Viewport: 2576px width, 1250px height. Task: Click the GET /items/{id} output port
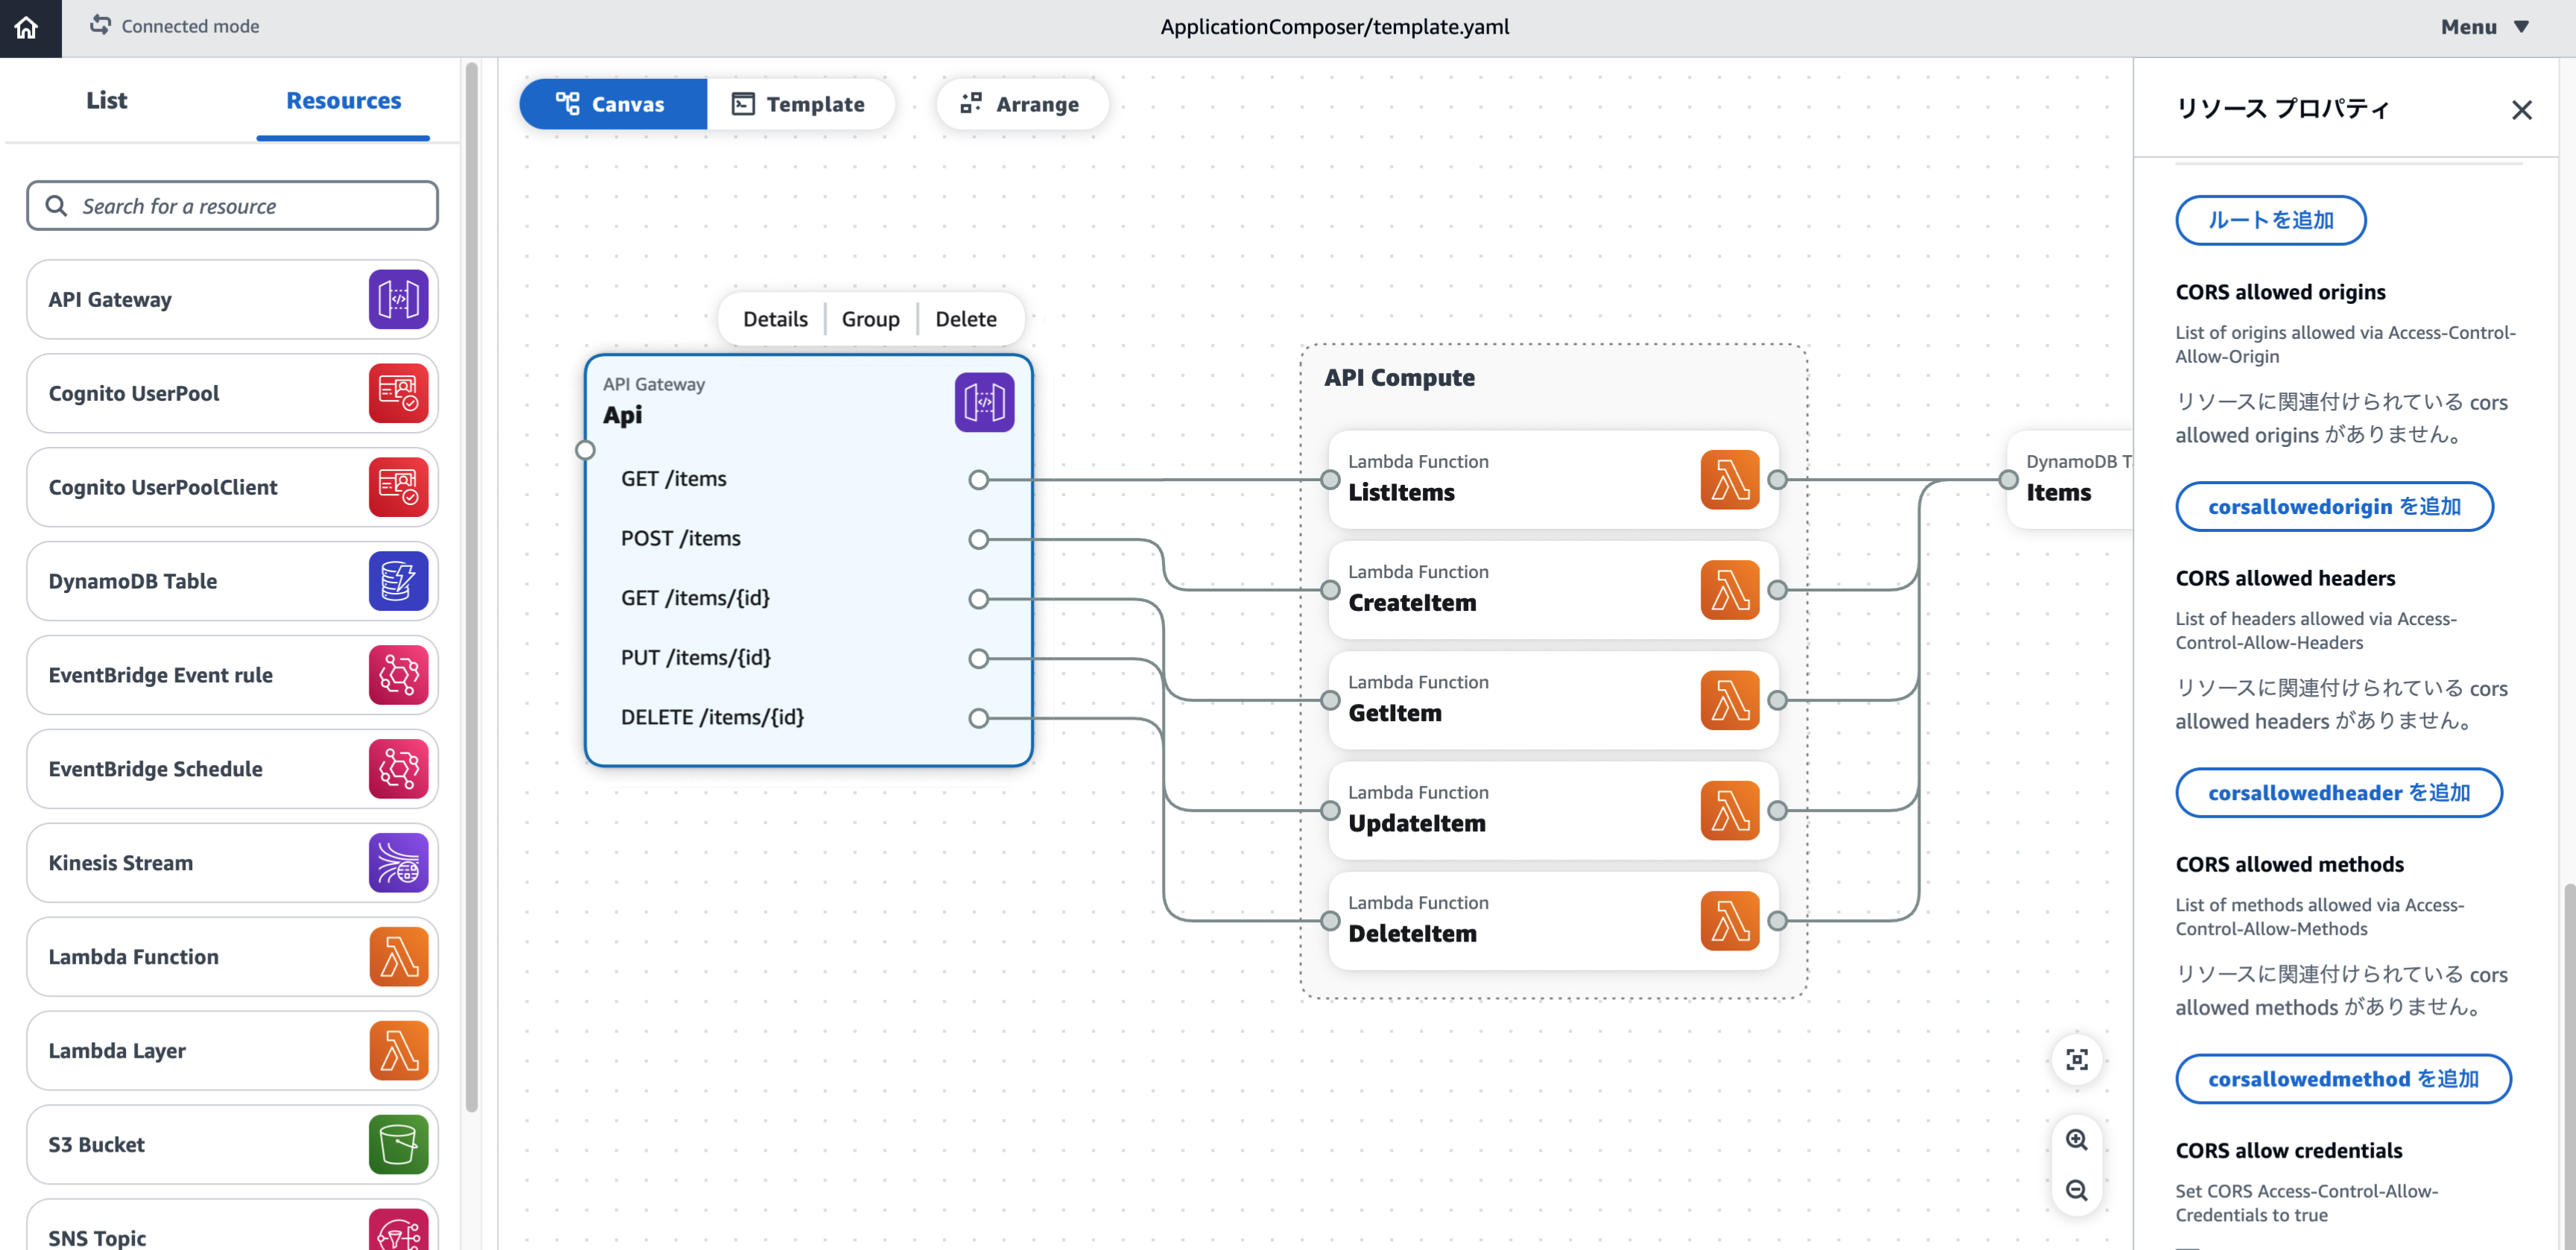[978, 599]
